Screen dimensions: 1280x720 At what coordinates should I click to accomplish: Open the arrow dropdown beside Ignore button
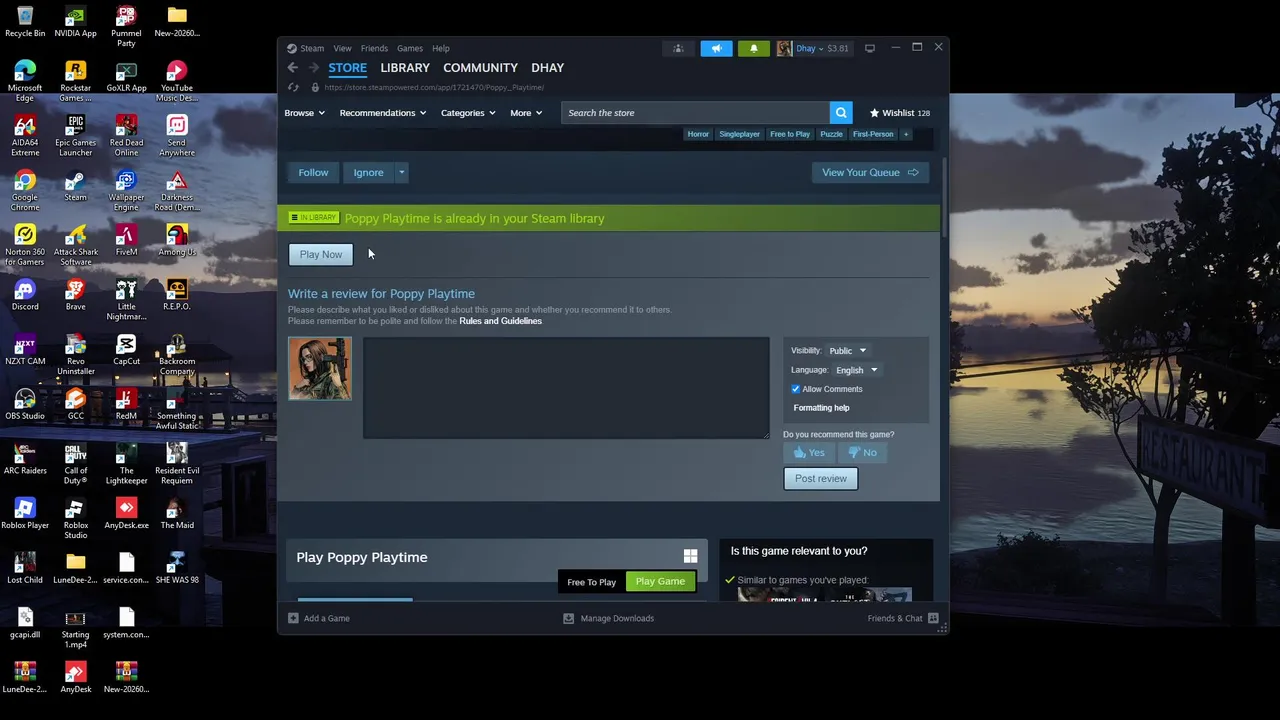[401, 173]
